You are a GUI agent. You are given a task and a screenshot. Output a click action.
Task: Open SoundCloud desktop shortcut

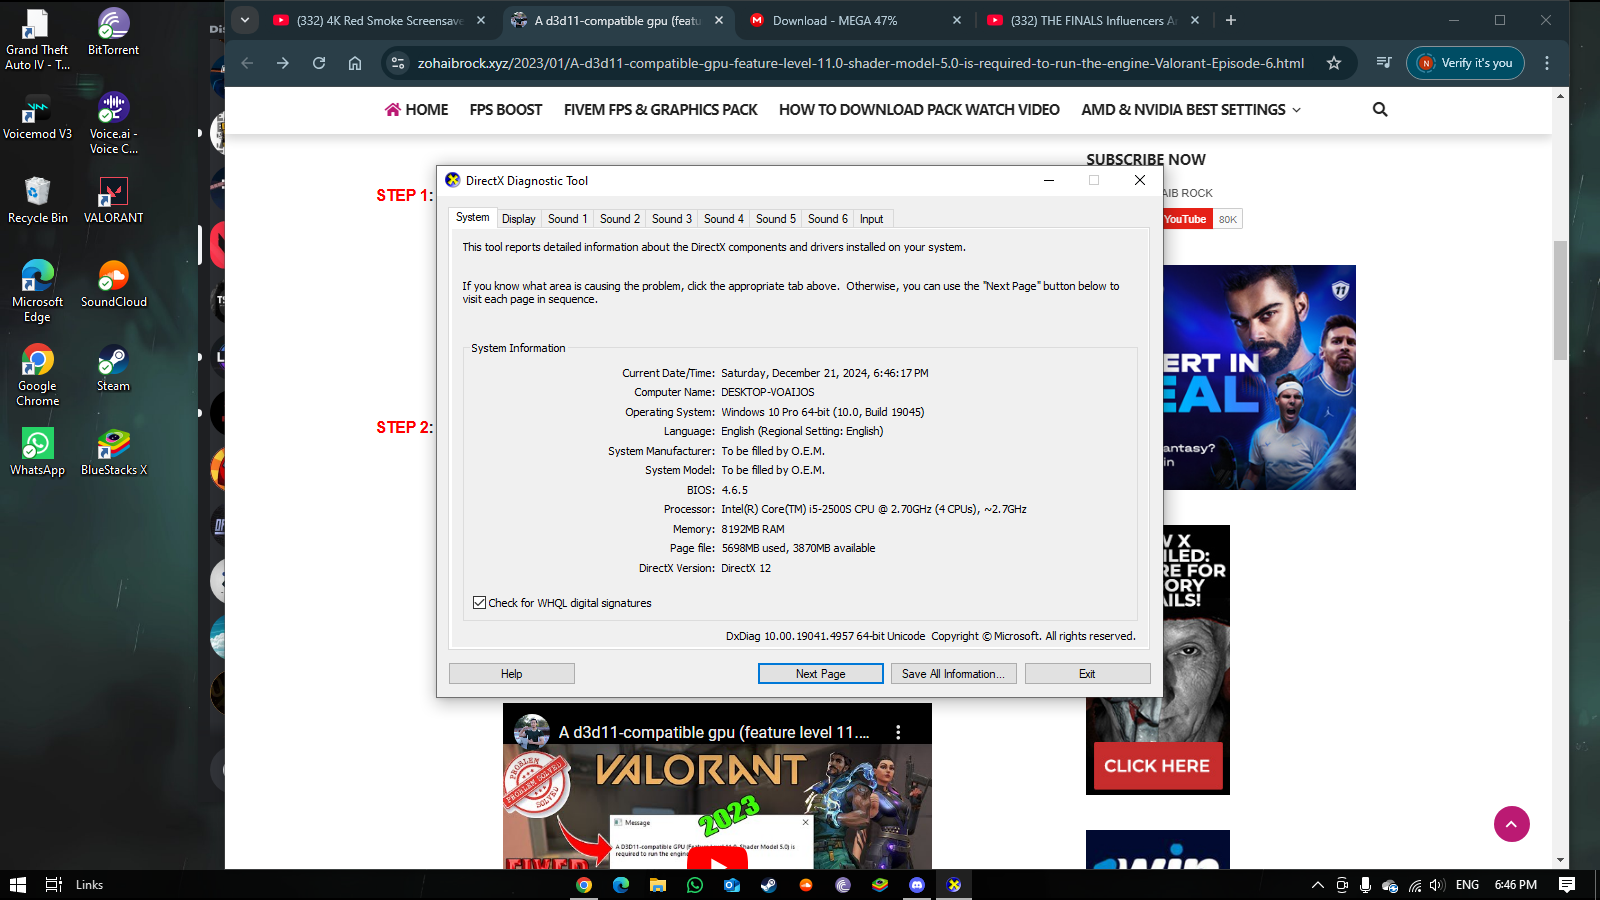[x=113, y=285]
